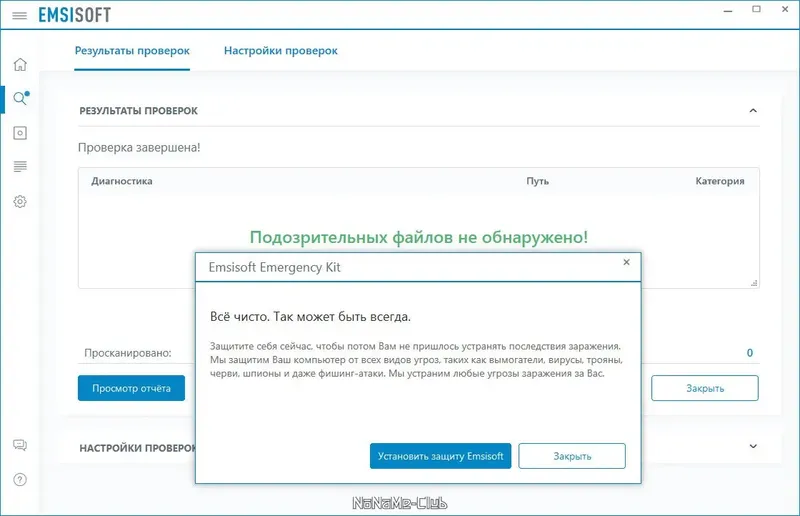Open the hamburger menu next to Emsisoft logo
This screenshot has width=800, height=516.
[x=19, y=15]
